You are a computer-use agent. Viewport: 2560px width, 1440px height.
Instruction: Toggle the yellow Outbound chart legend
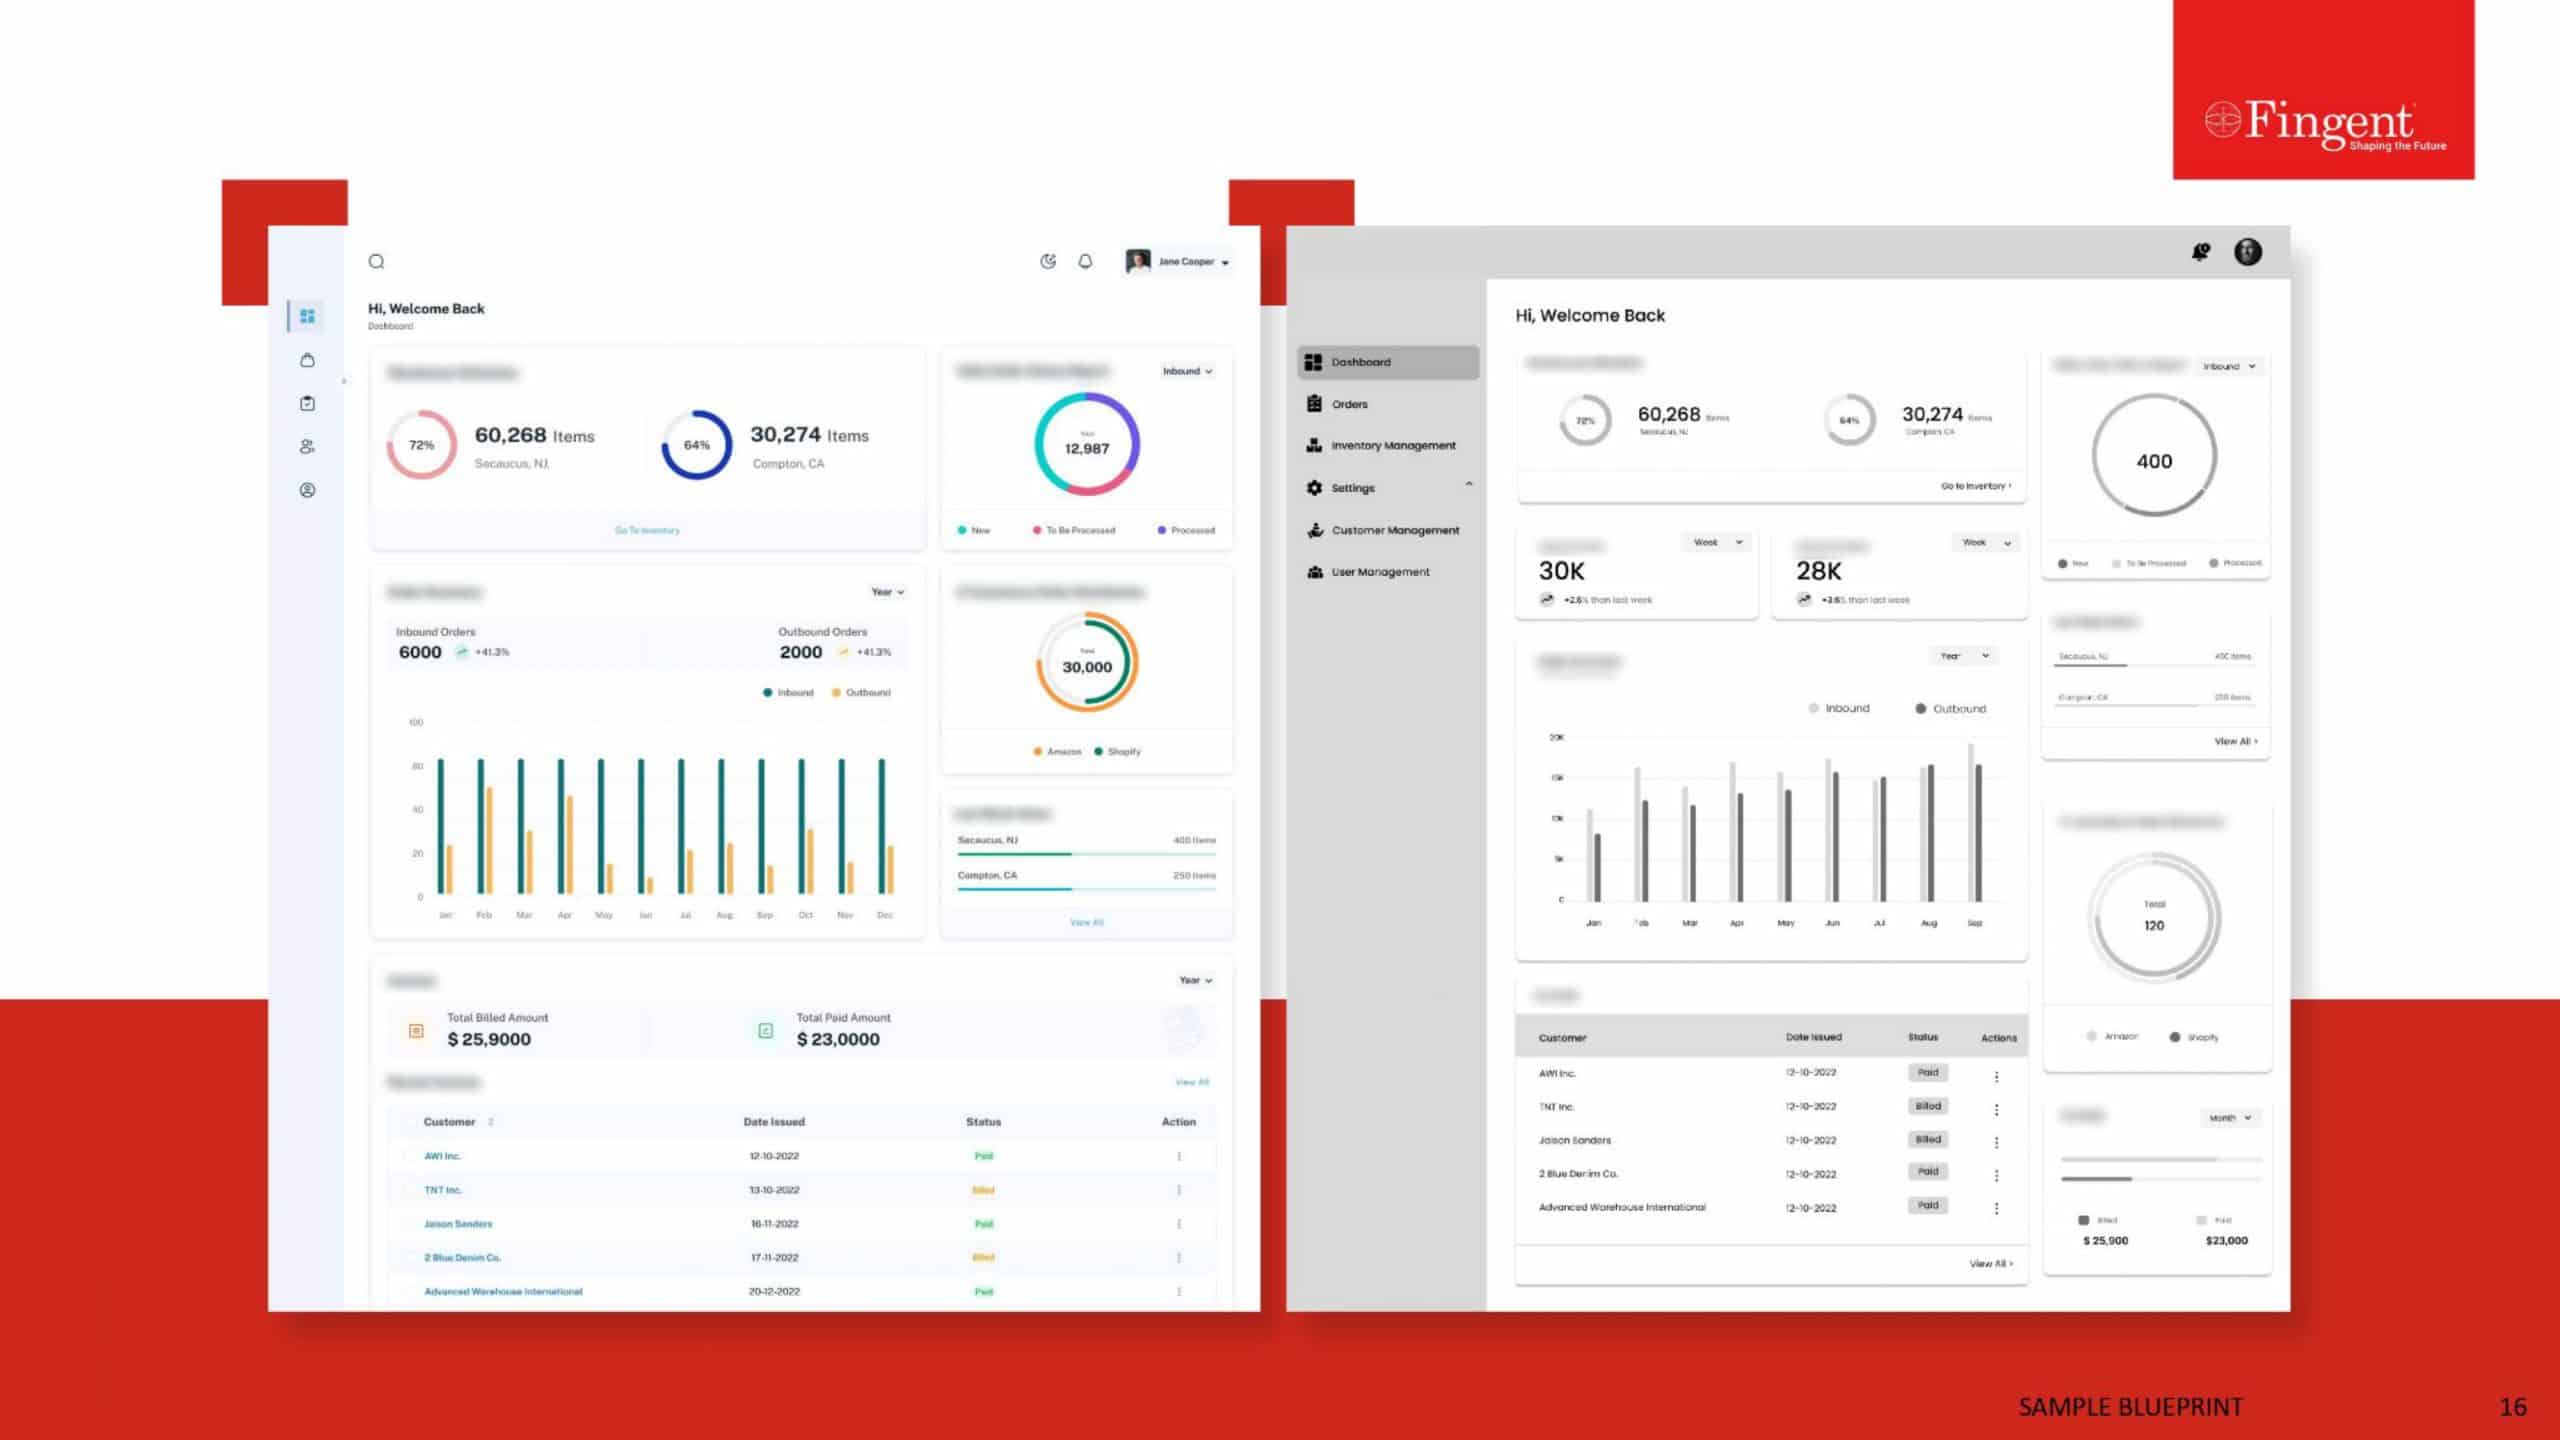click(x=860, y=693)
